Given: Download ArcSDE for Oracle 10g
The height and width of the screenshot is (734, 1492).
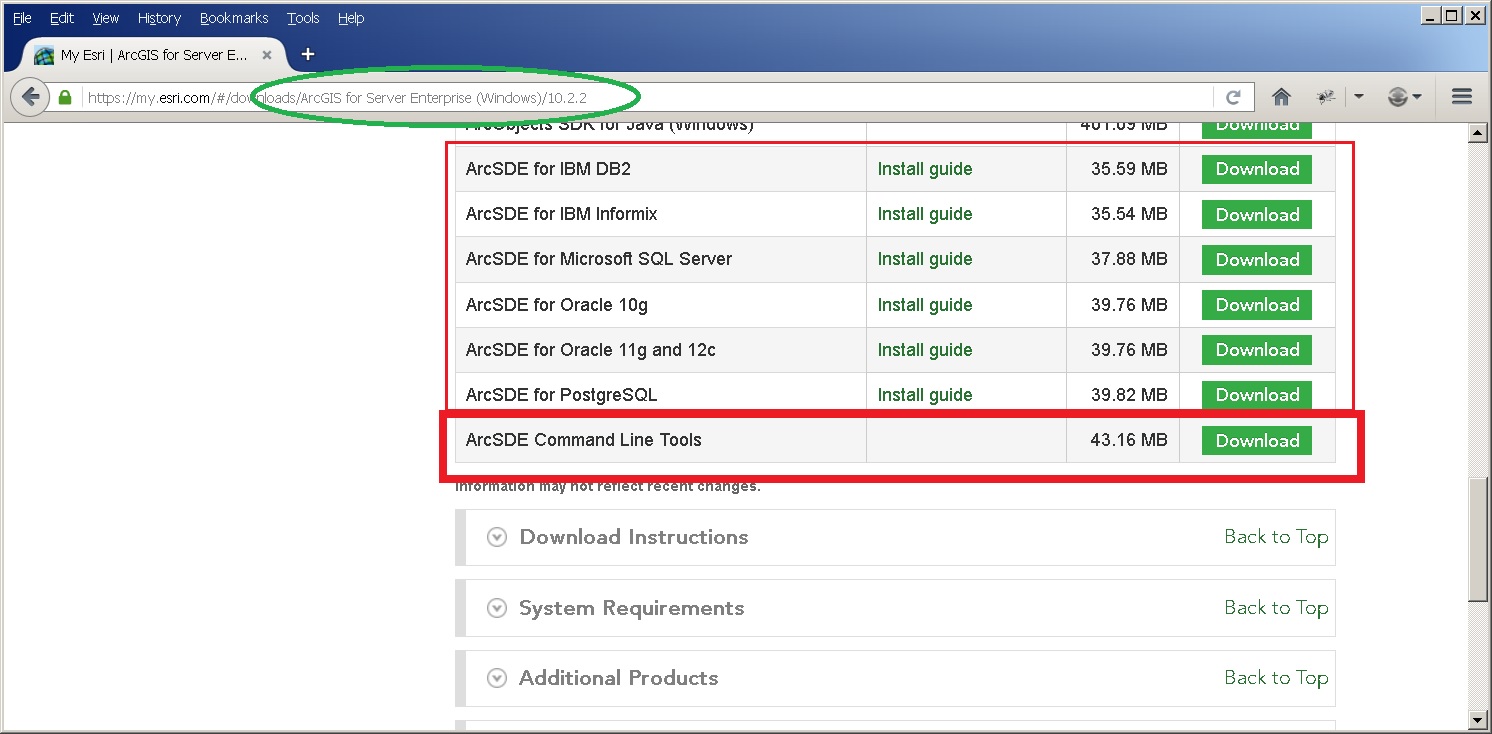Looking at the screenshot, I should coord(1257,305).
